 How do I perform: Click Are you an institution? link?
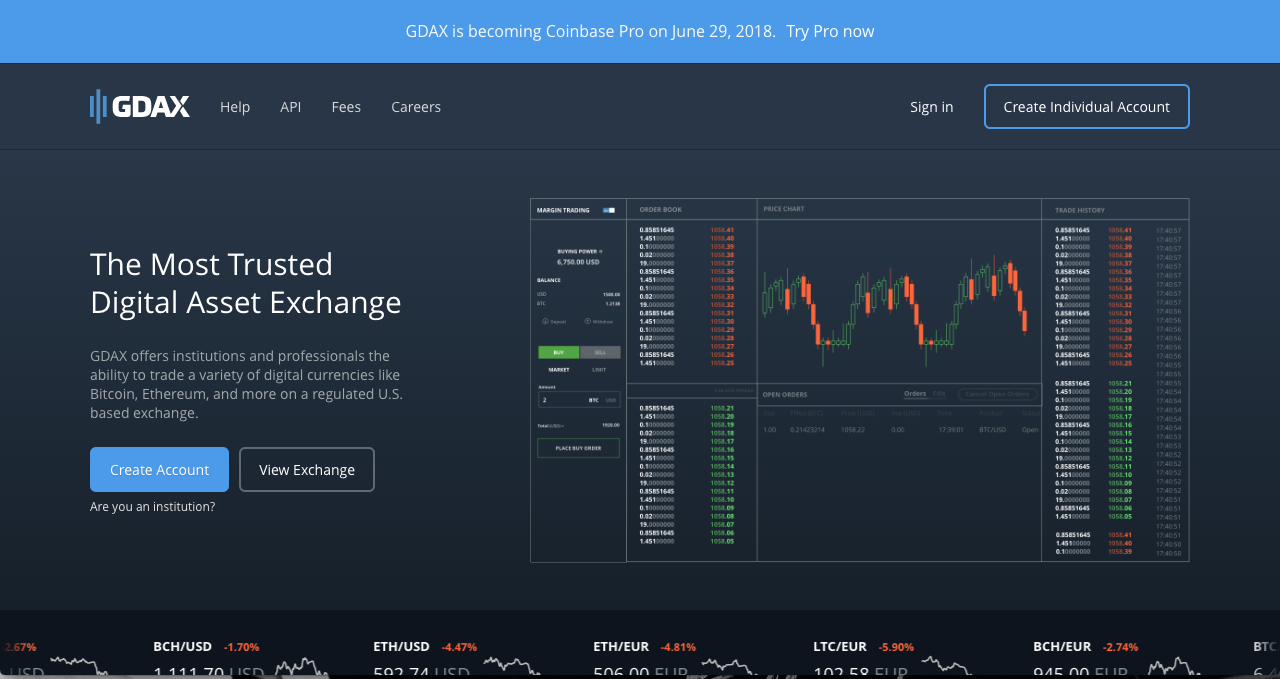[152, 507]
